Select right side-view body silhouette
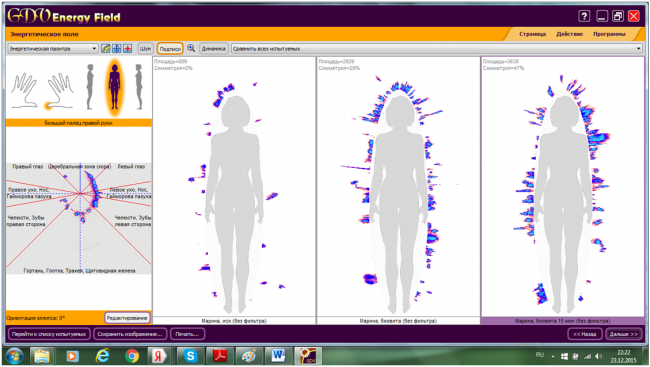The image size is (650, 367). point(139,87)
